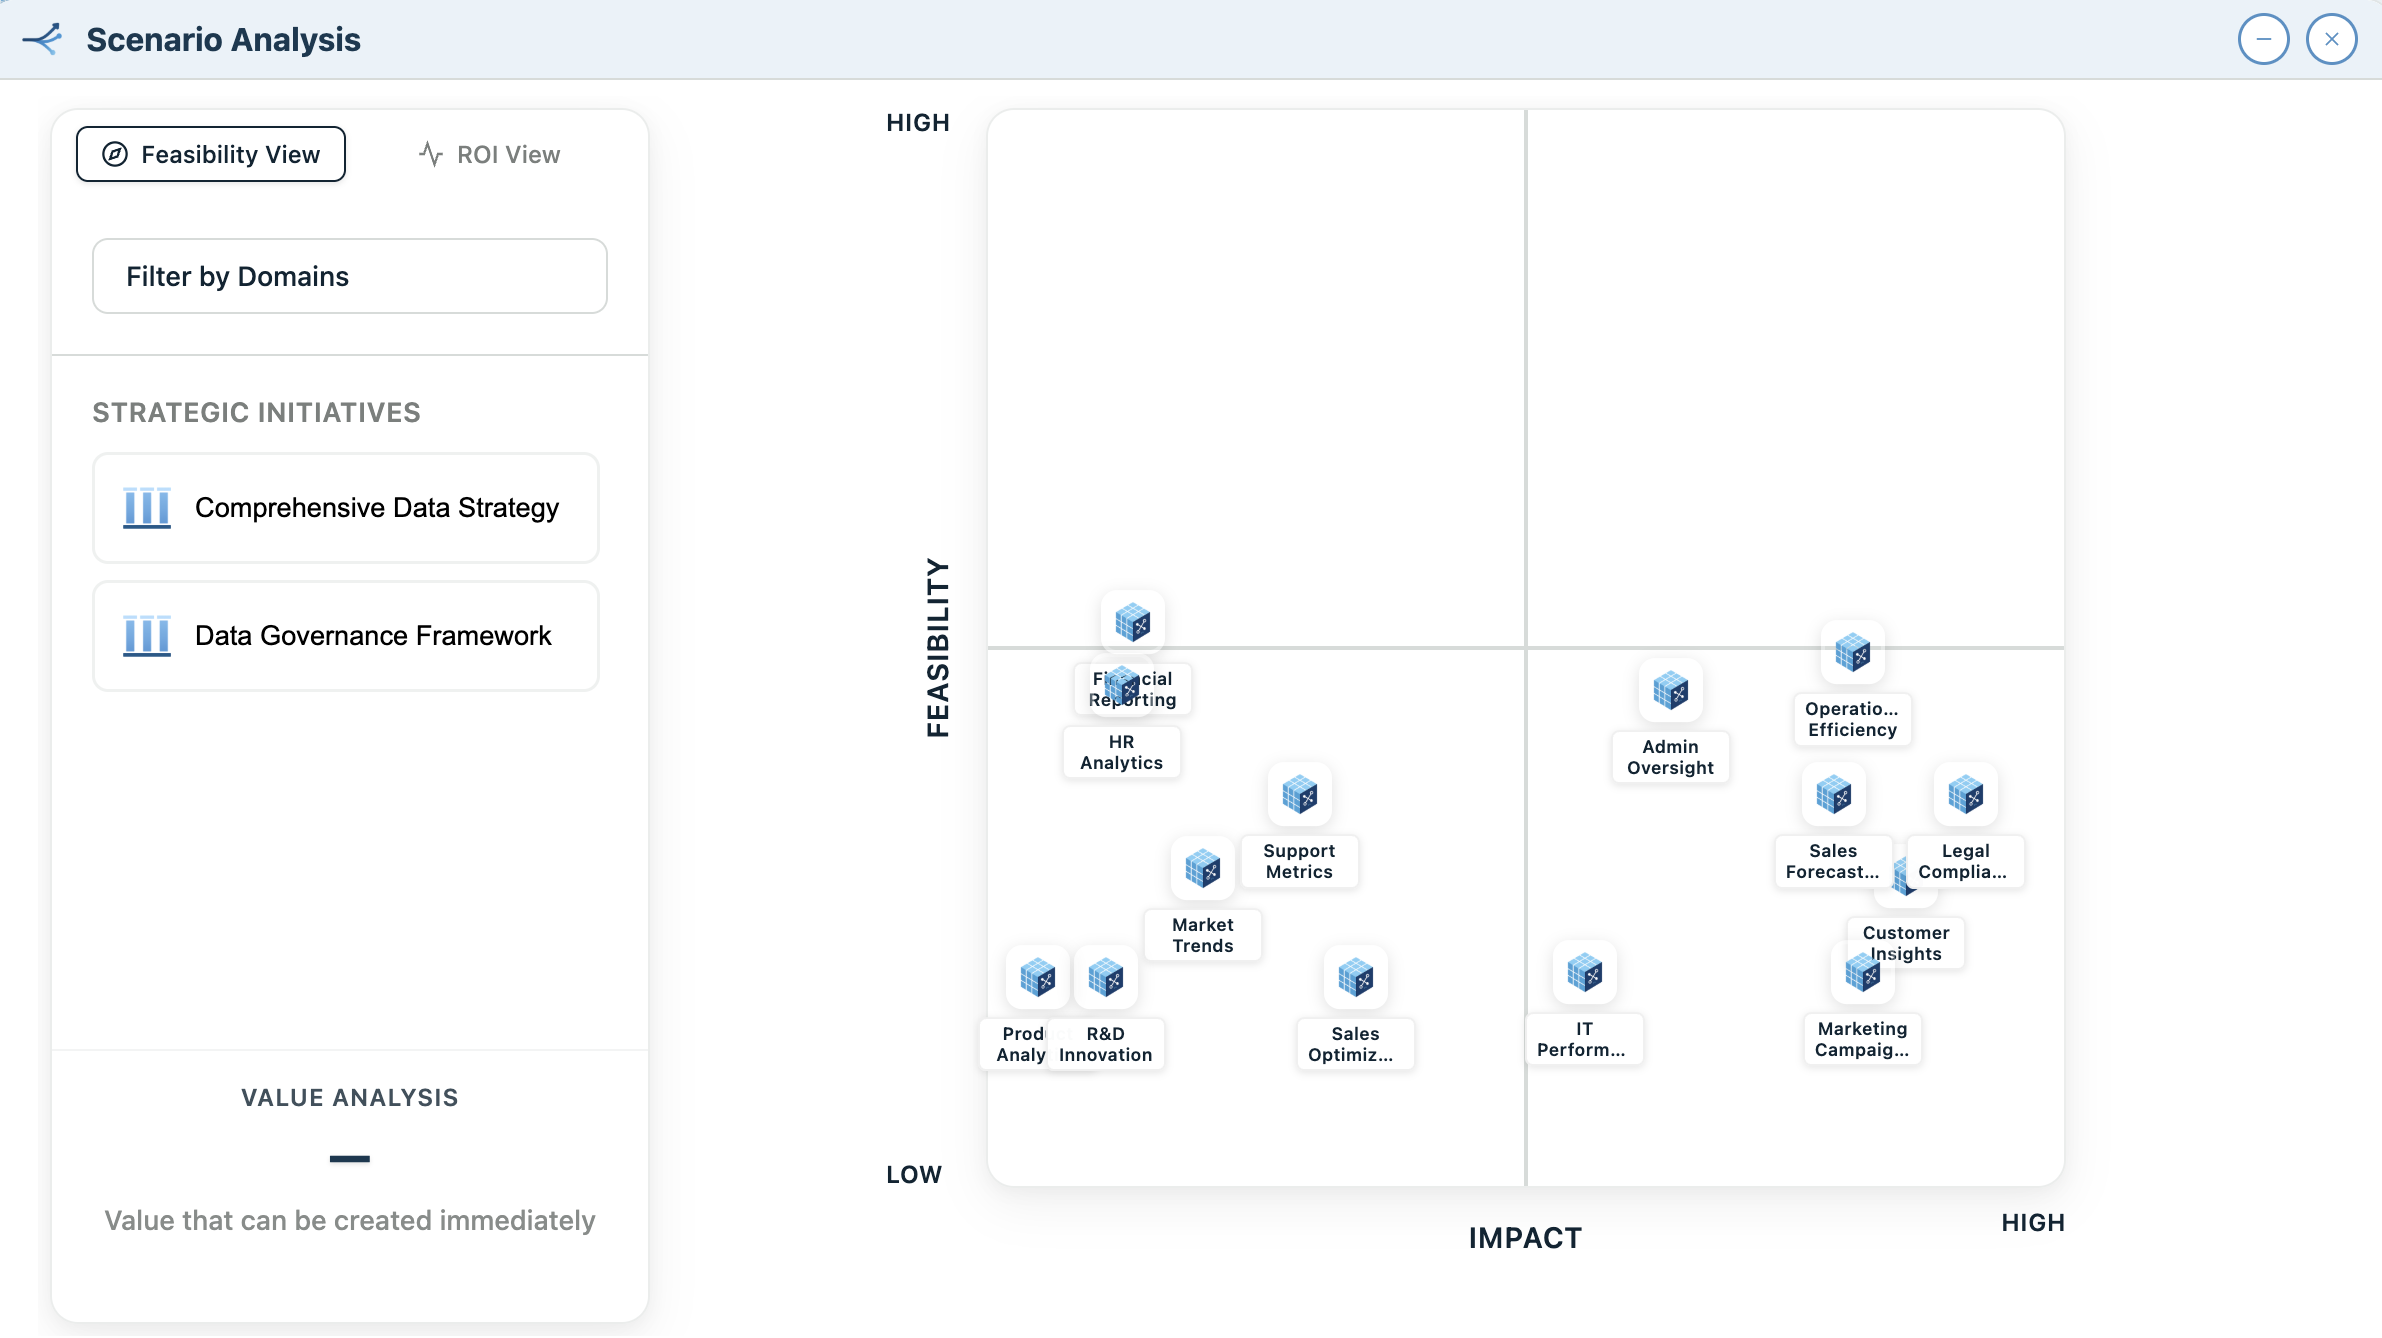Click the R&D Innovation cube icon

[1106, 978]
